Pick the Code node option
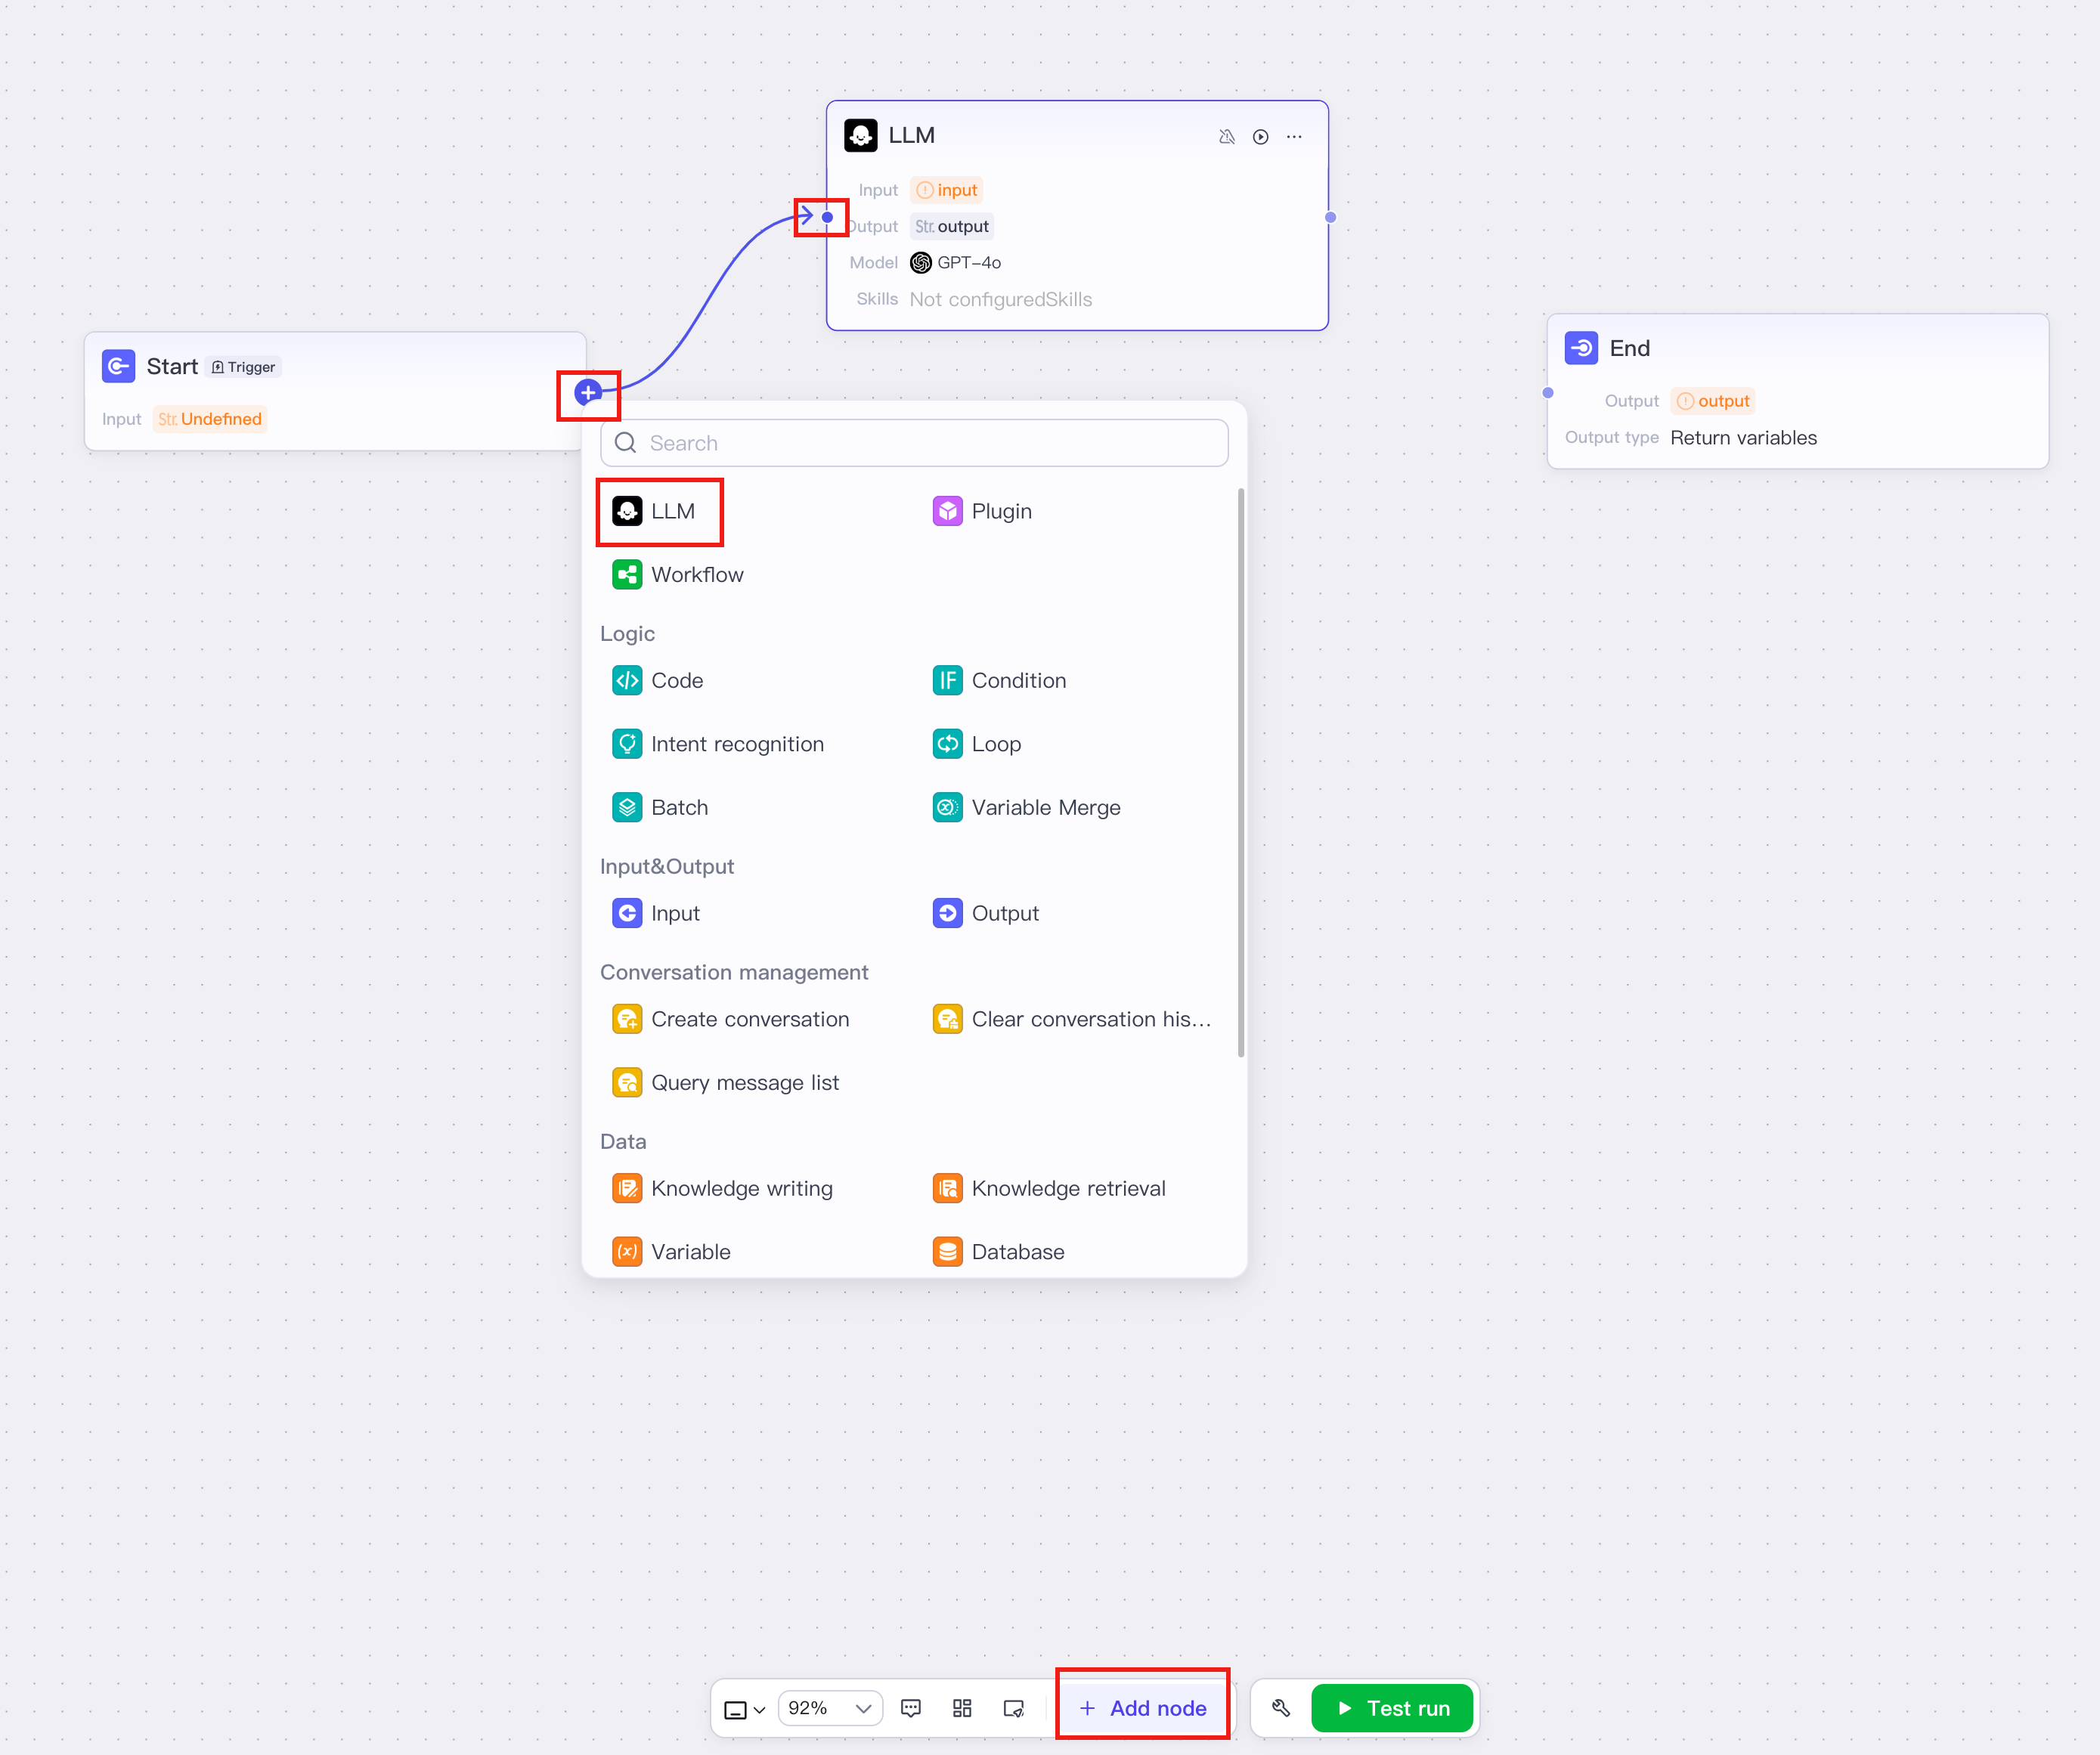This screenshot has width=2100, height=1755. [658, 681]
